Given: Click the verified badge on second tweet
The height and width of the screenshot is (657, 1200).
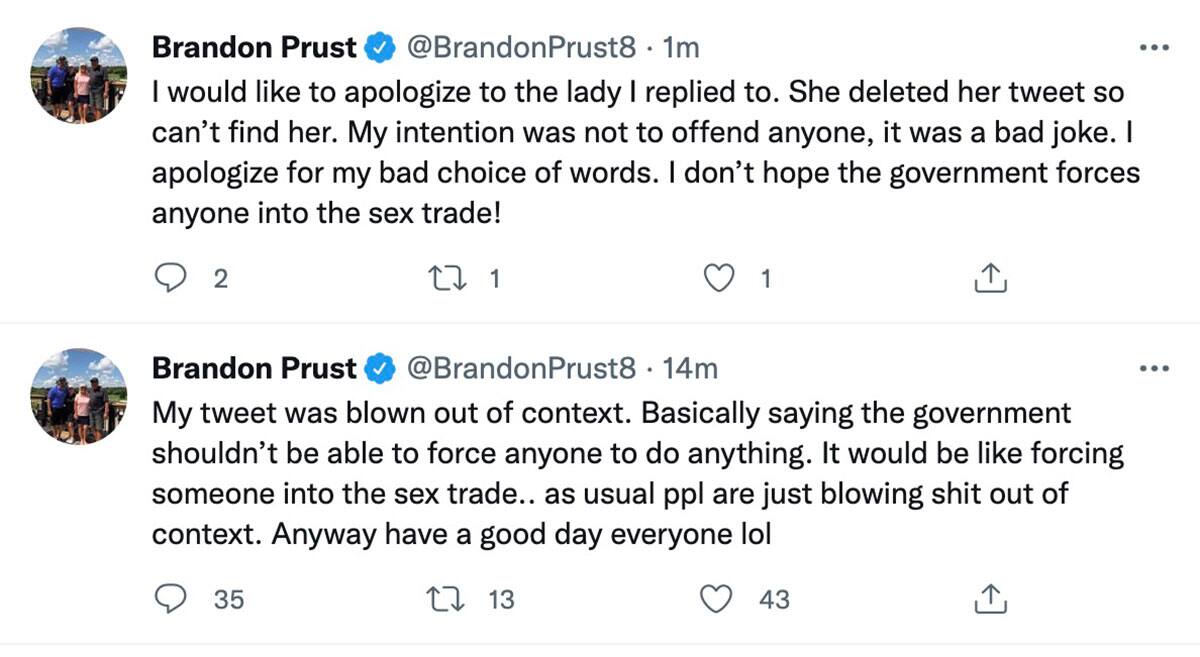Looking at the screenshot, I should 379,368.
